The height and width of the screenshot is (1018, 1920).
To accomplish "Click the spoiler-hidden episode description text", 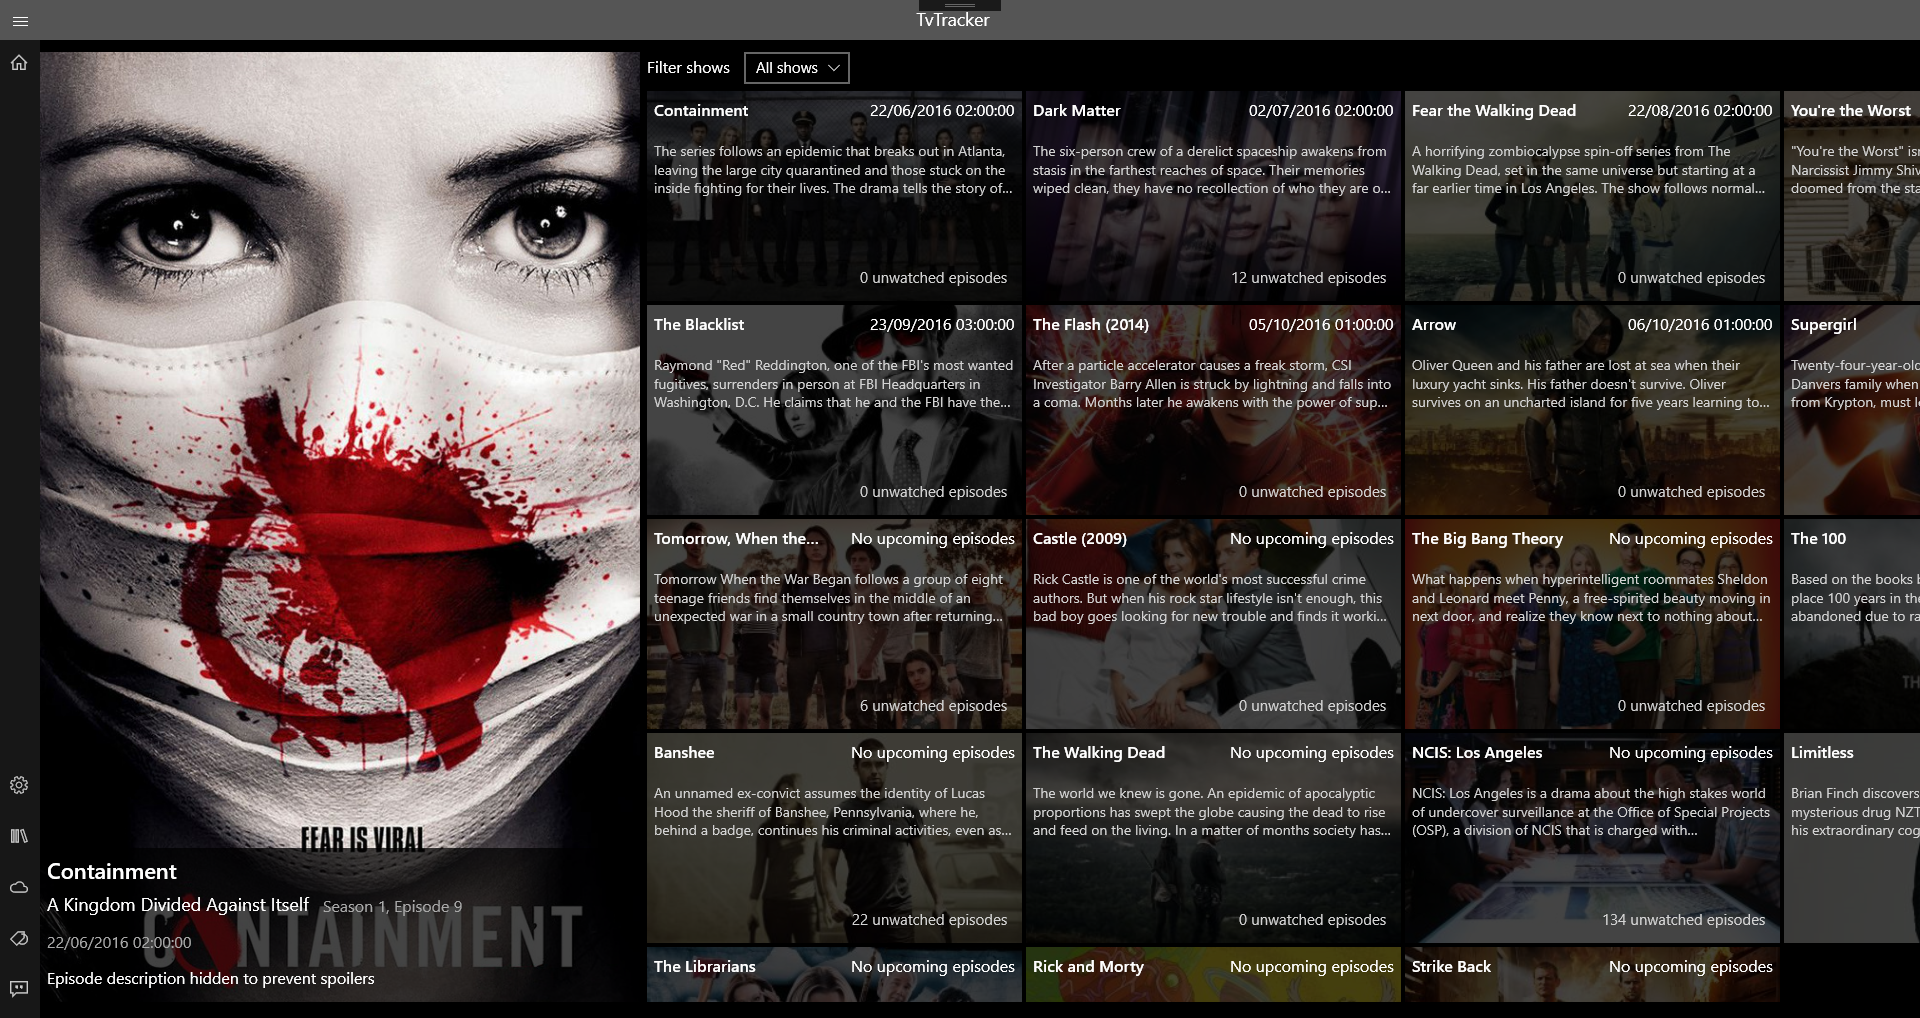I will pos(211,979).
